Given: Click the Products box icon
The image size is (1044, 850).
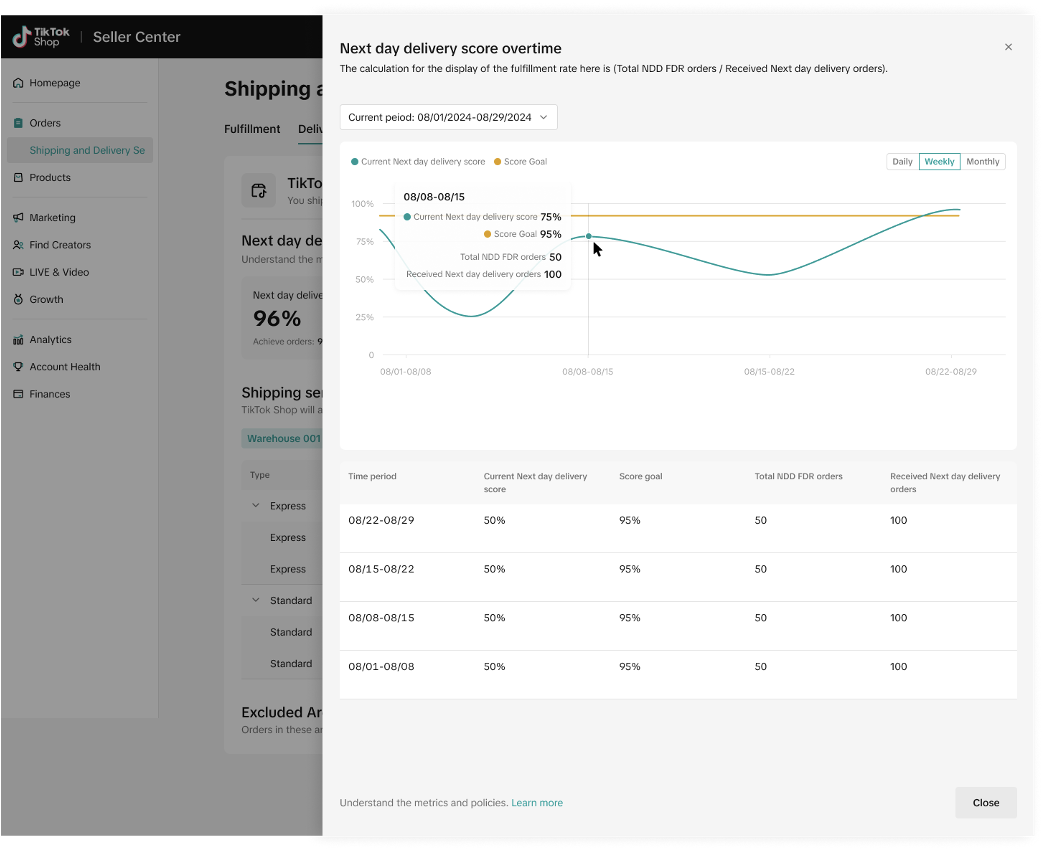Looking at the screenshot, I should click(18, 178).
